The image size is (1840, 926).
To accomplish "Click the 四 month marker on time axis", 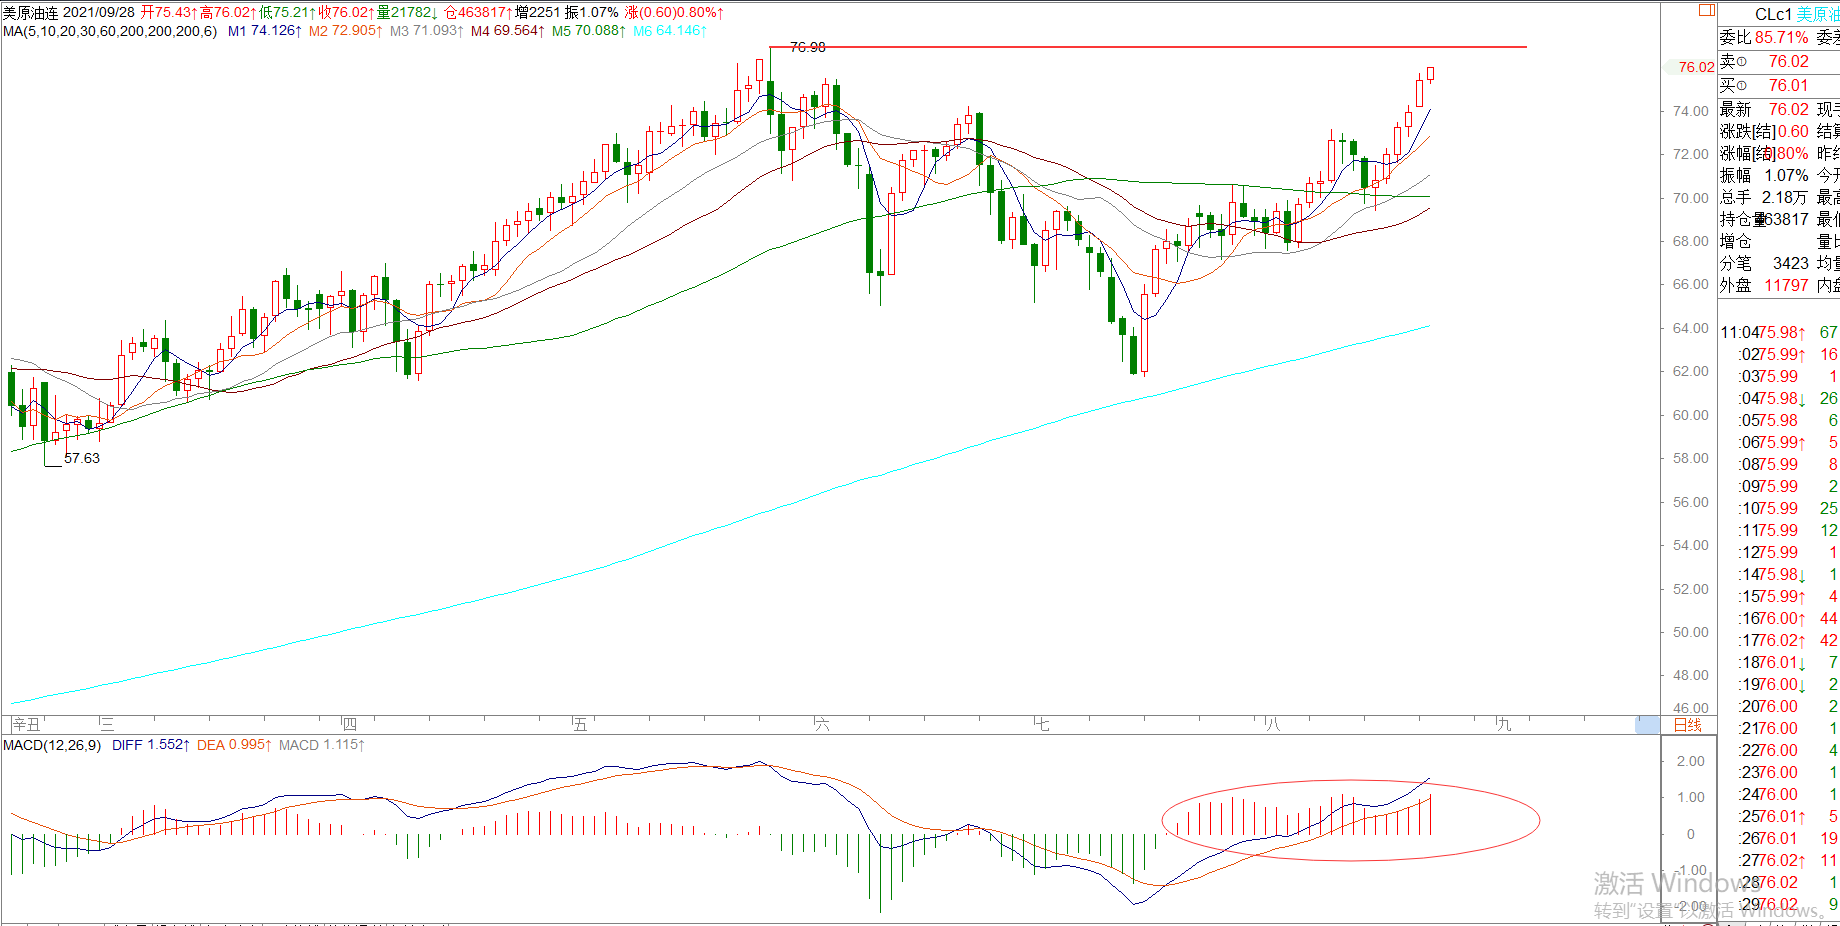I will tap(349, 725).
